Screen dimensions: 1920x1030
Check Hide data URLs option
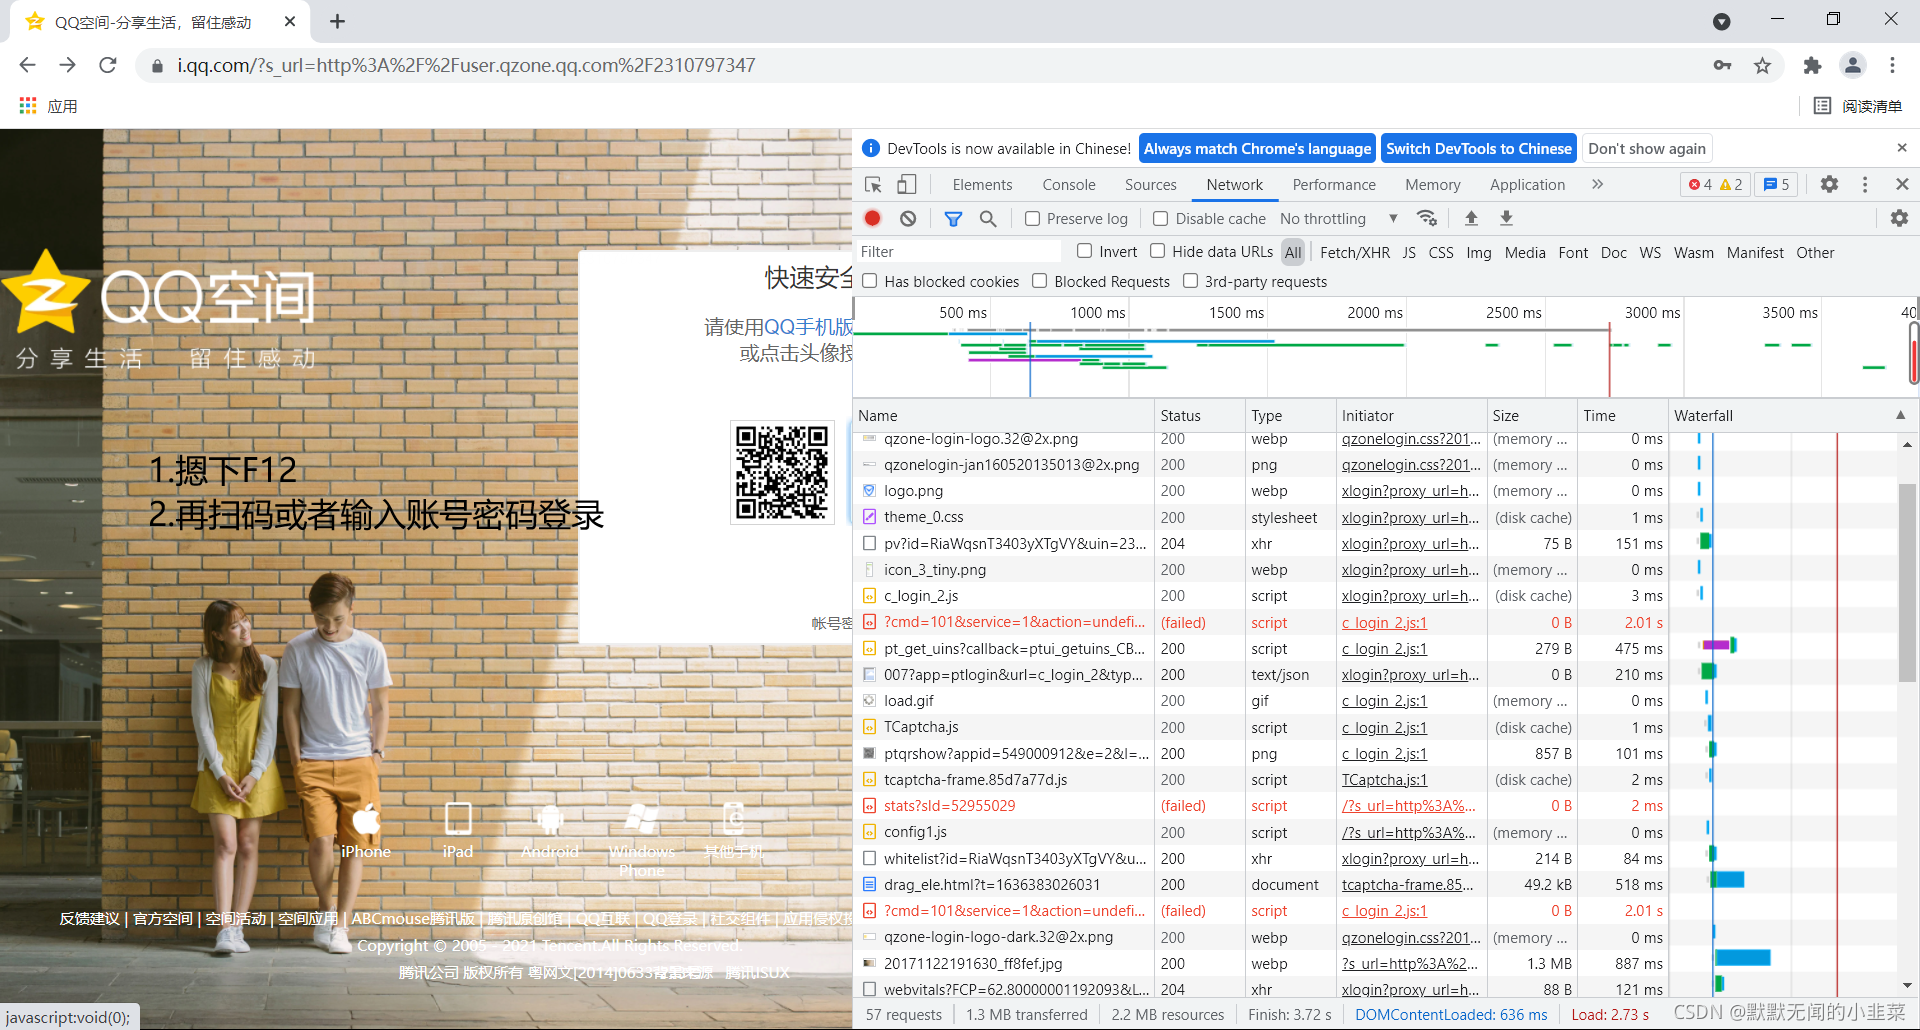coord(1158,251)
